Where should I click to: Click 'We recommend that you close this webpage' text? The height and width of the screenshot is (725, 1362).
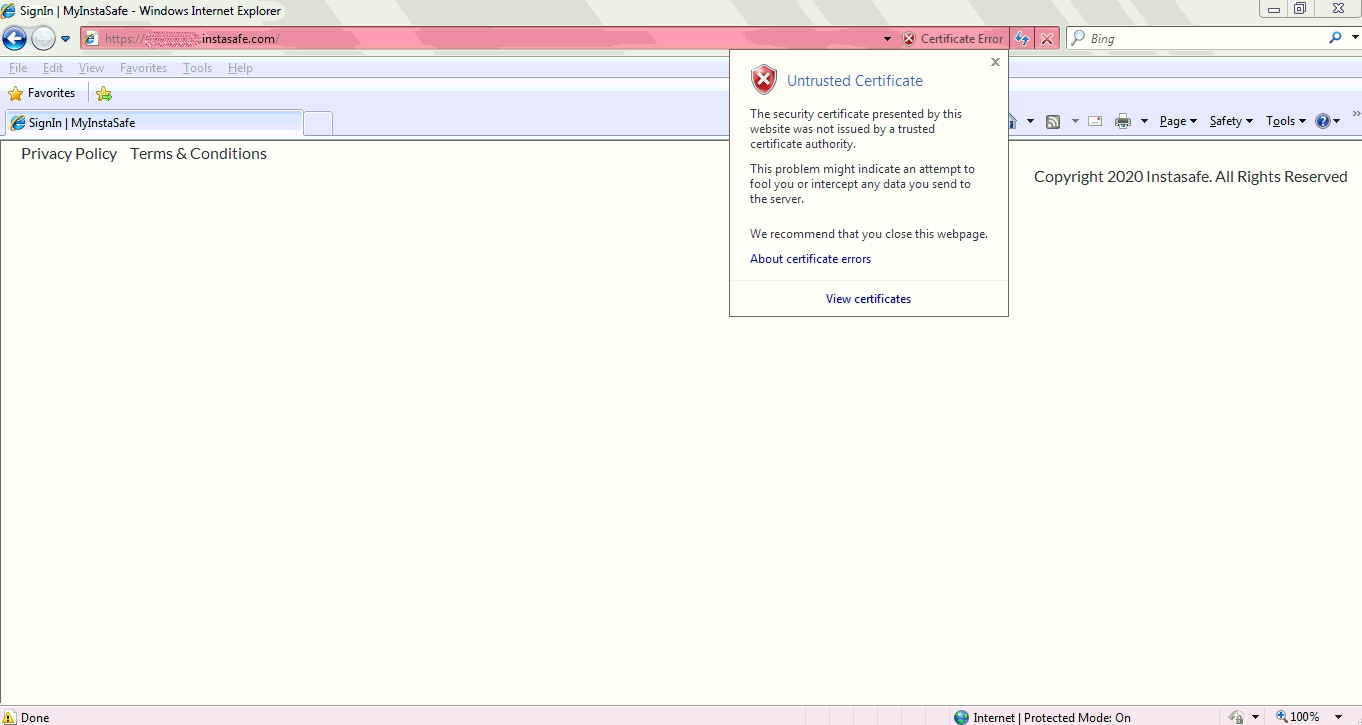pos(869,234)
